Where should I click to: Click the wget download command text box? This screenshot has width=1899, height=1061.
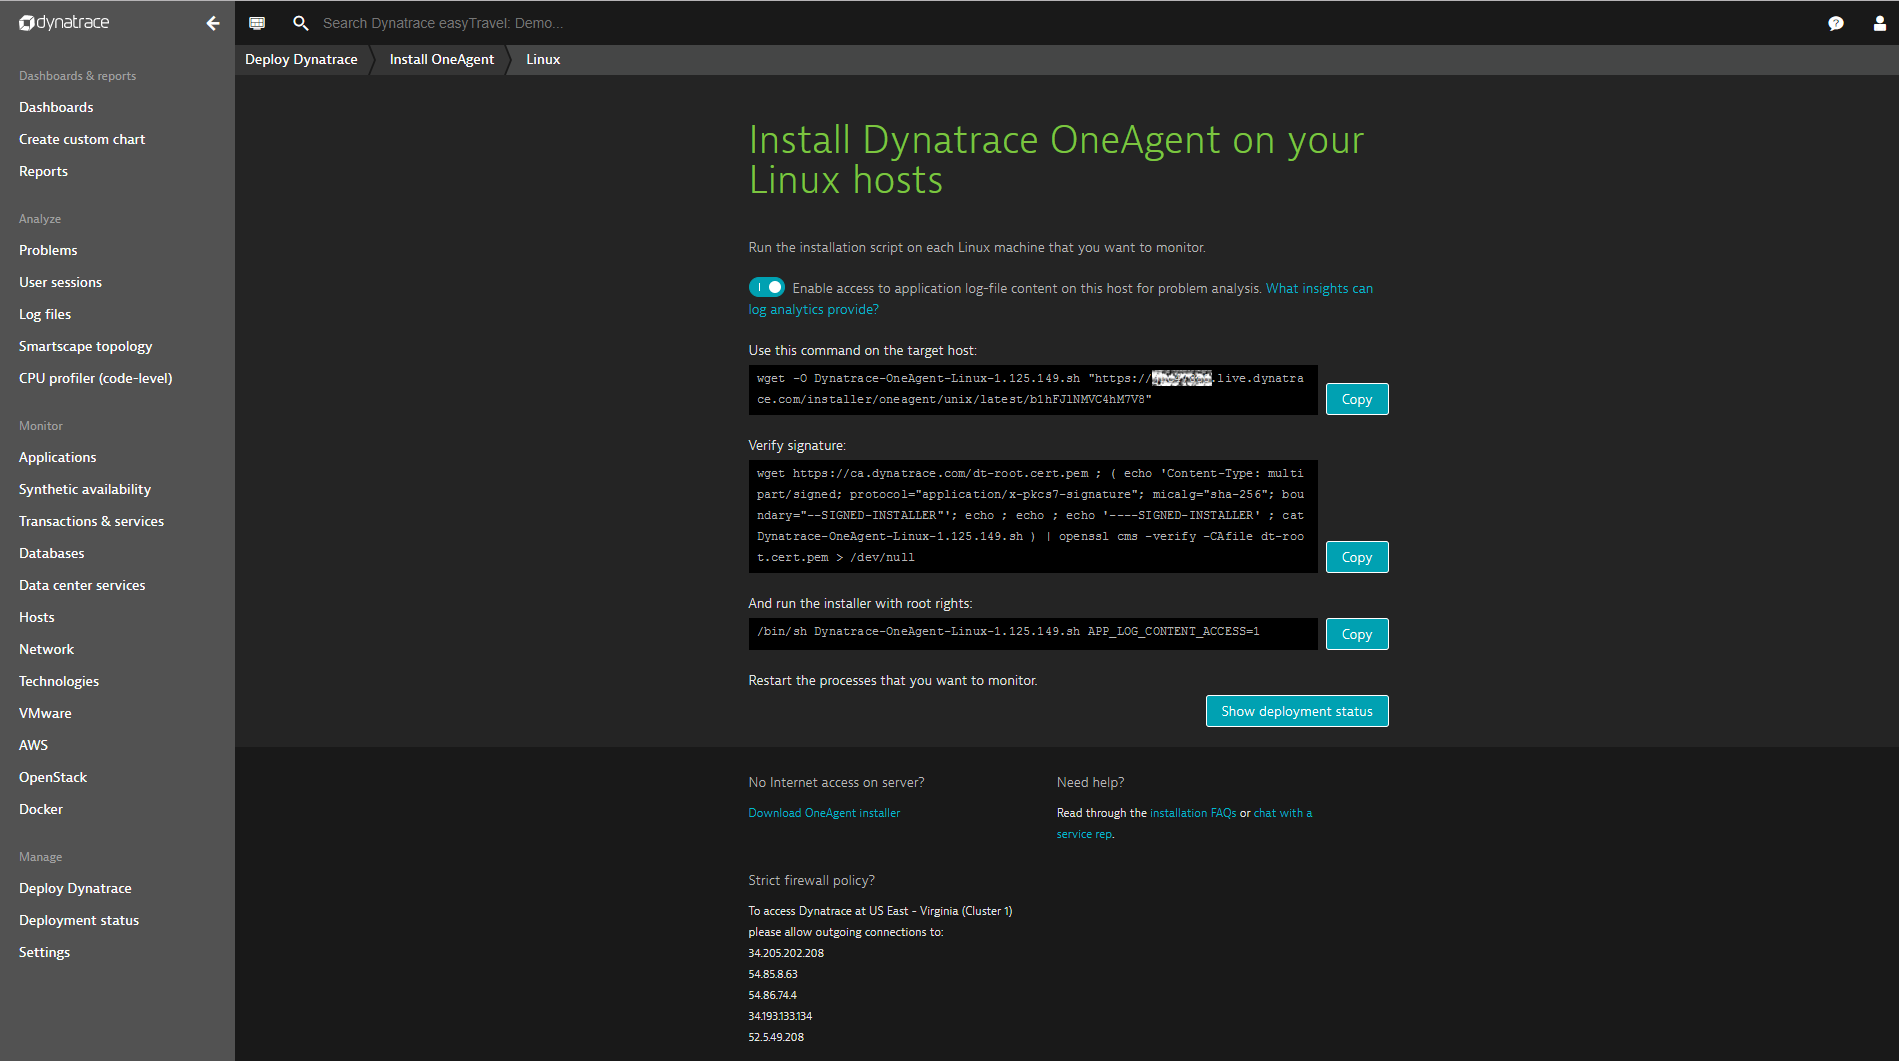(x=1033, y=389)
